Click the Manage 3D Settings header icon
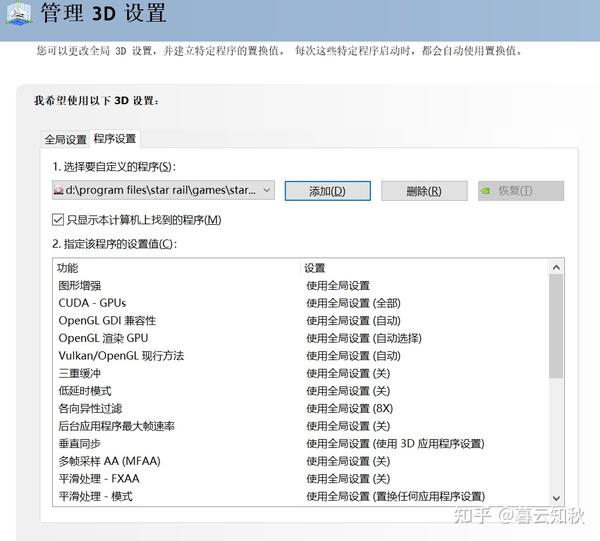The width and height of the screenshot is (600, 541). tap(18, 13)
